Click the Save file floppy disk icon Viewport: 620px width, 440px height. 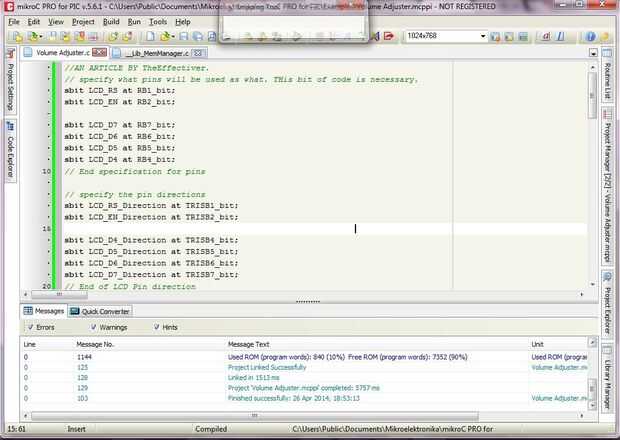[183, 36]
